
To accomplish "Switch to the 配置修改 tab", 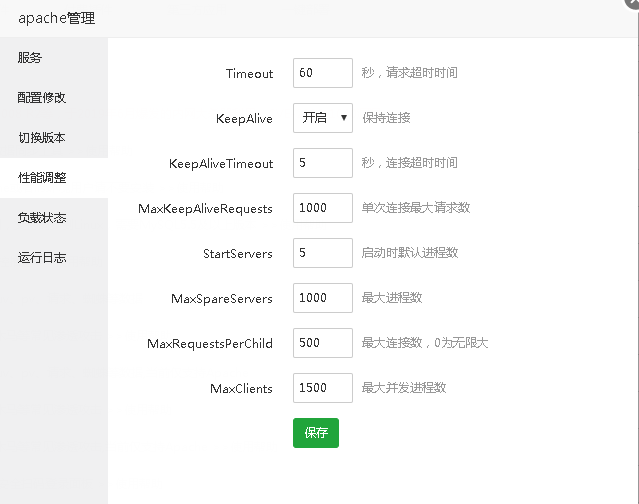I will click(x=54, y=97).
